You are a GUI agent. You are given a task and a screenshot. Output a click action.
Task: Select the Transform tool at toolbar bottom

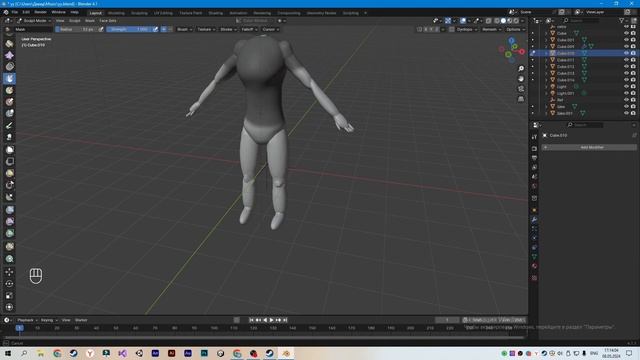coord(9,307)
